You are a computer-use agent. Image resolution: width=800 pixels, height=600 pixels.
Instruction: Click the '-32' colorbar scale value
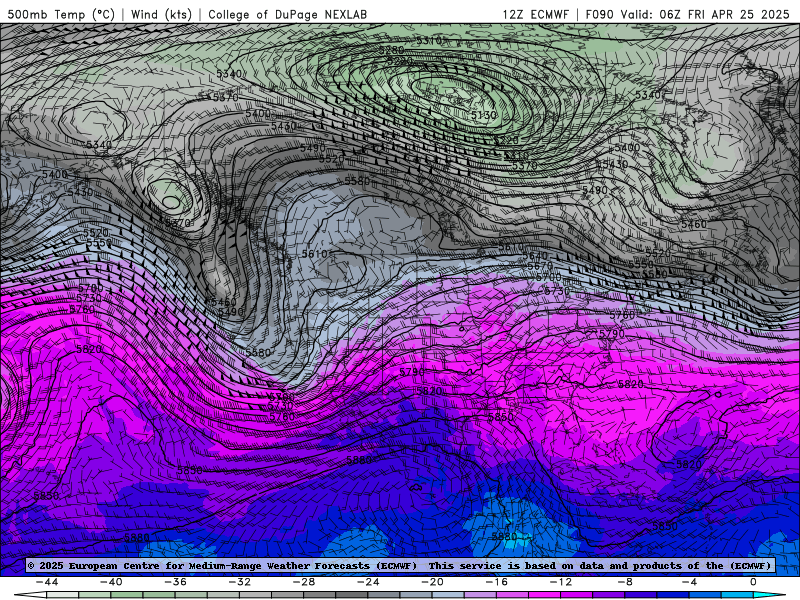coord(240,582)
